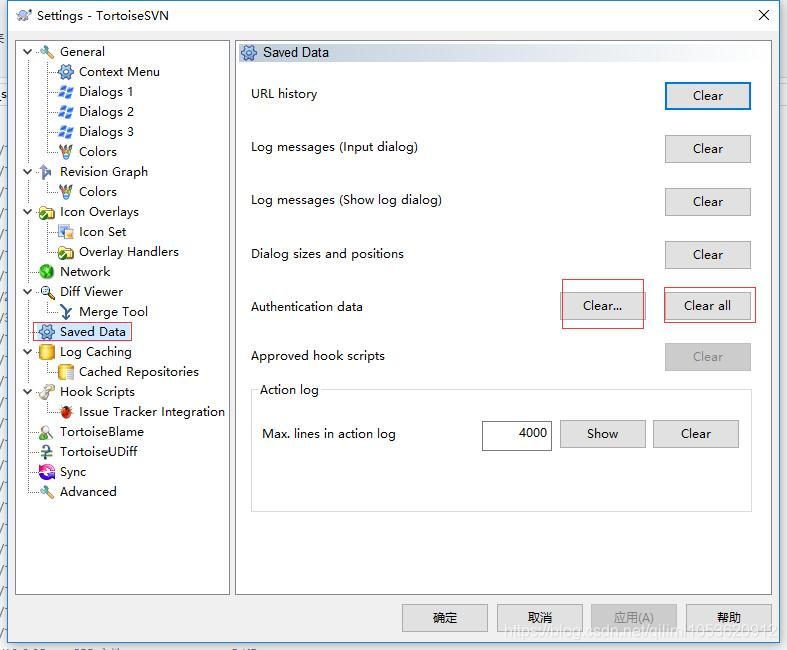This screenshot has width=787, height=650.
Task: Click the Network globe icon
Action: click(x=47, y=272)
